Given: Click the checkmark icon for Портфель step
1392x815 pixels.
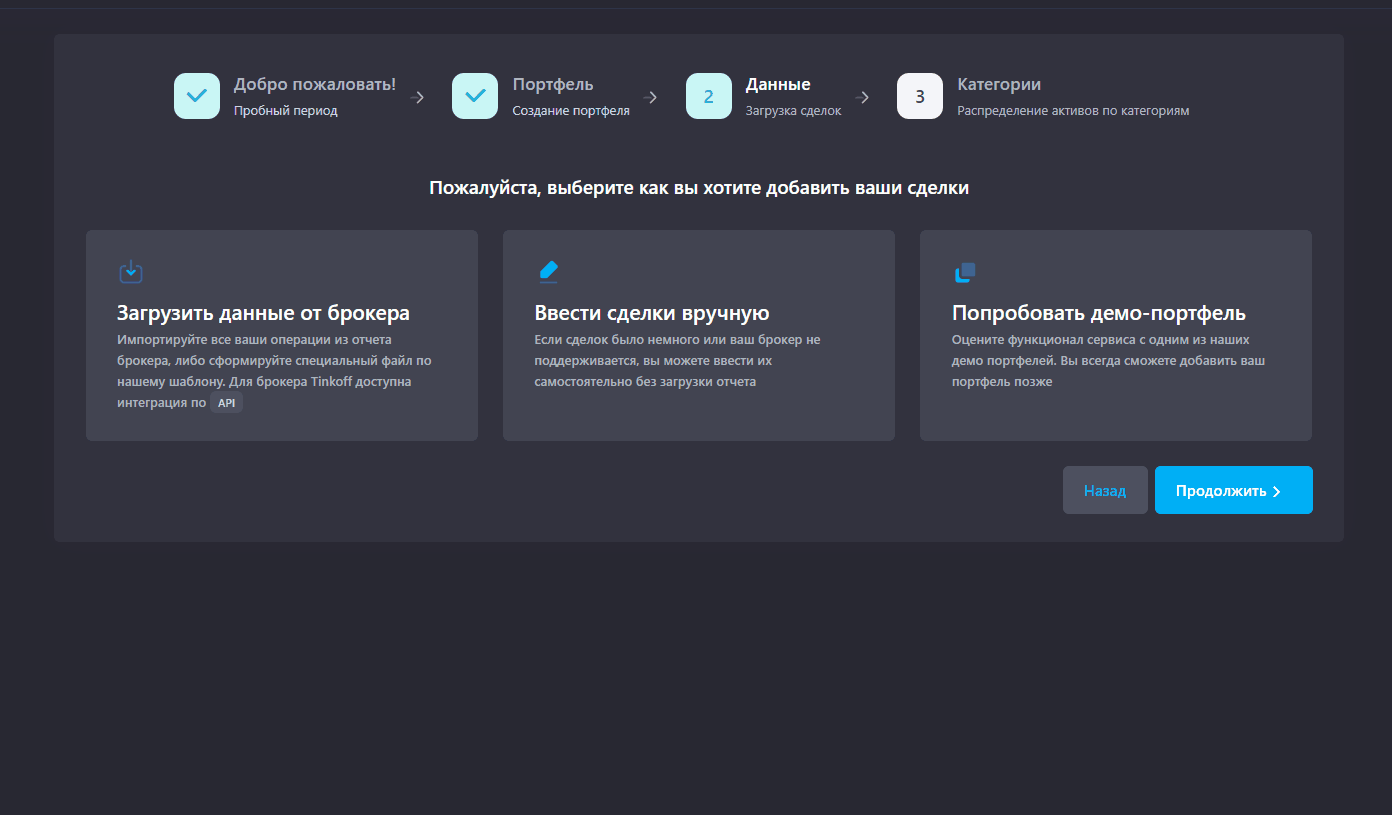Looking at the screenshot, I should (475, 96).
